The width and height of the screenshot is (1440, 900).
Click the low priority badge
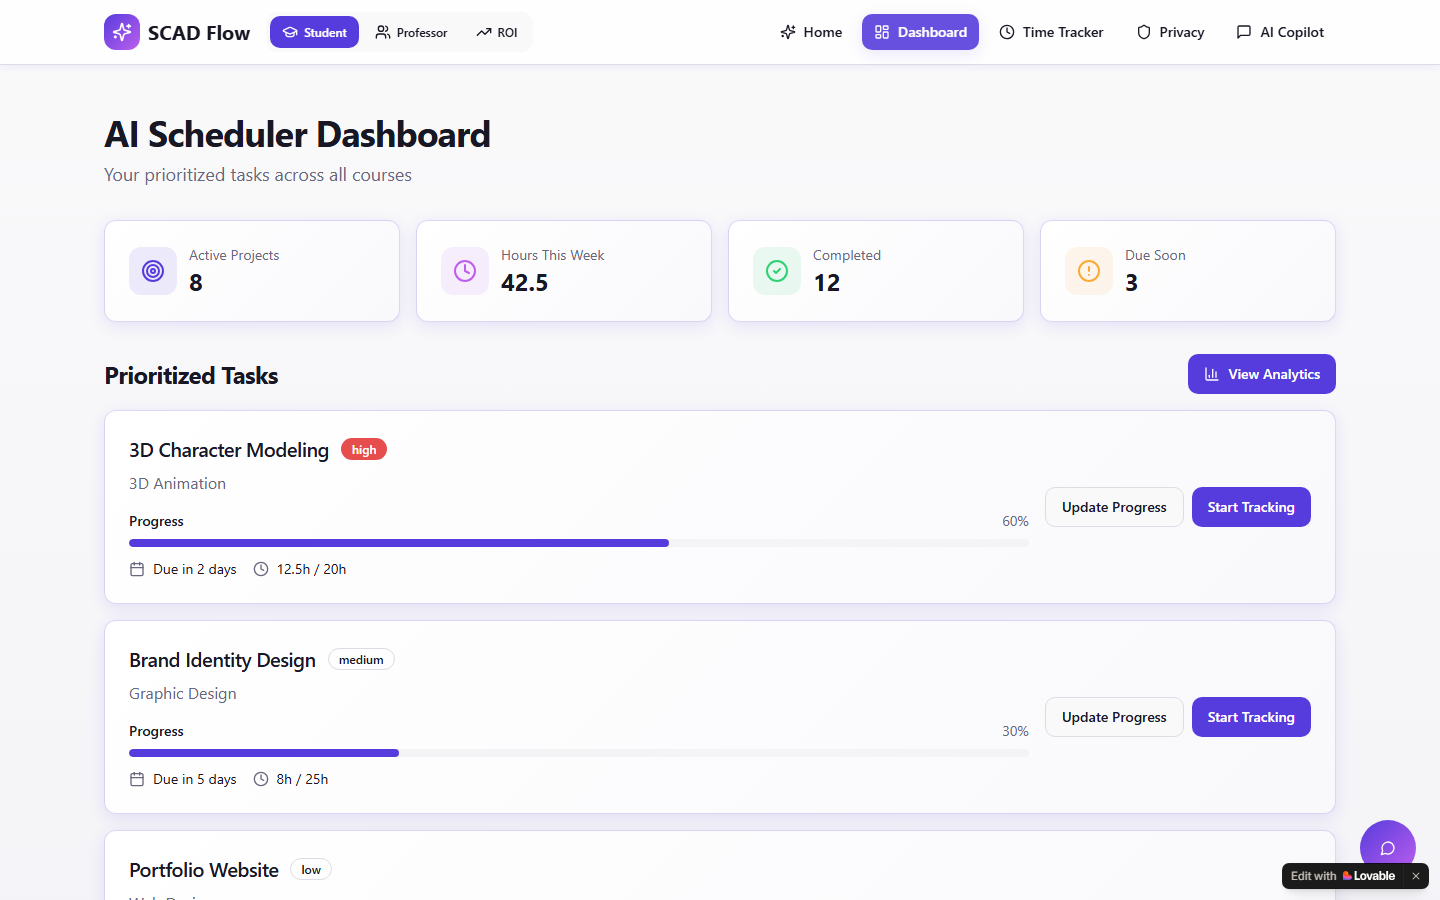pos(311,870)
